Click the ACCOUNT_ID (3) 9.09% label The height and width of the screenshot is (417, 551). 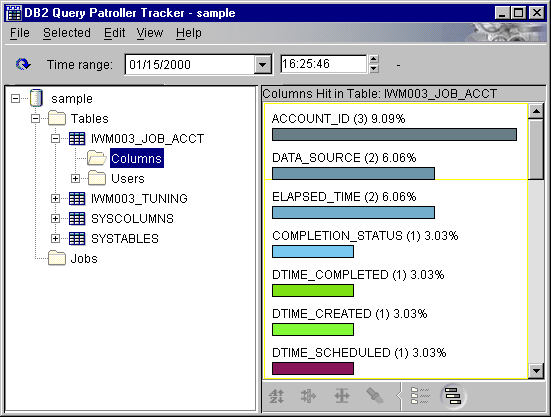338,119
